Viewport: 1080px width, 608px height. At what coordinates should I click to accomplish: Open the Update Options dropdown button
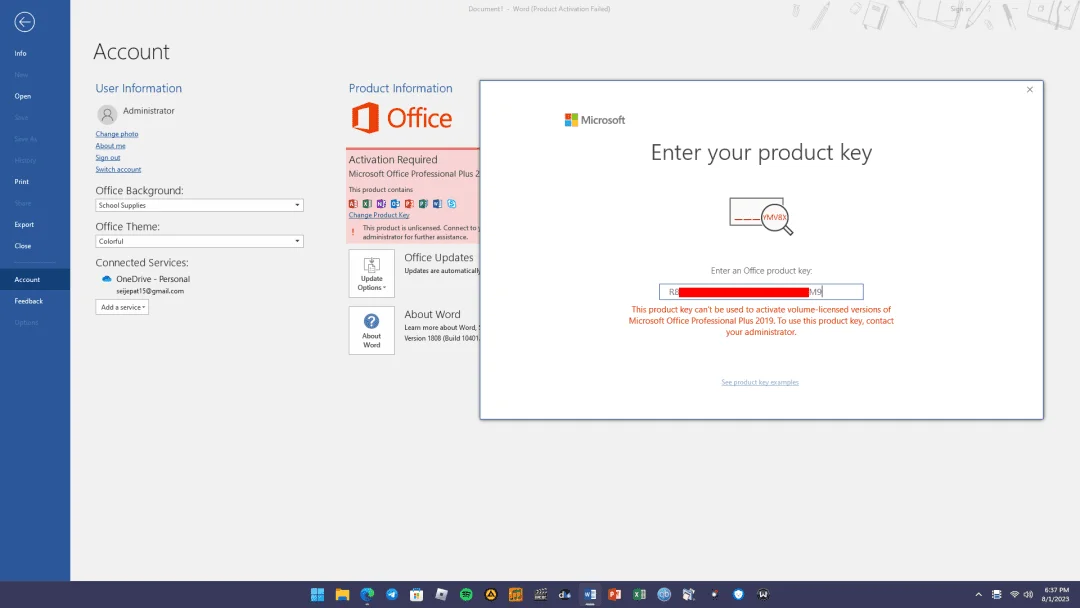point(371,273)
